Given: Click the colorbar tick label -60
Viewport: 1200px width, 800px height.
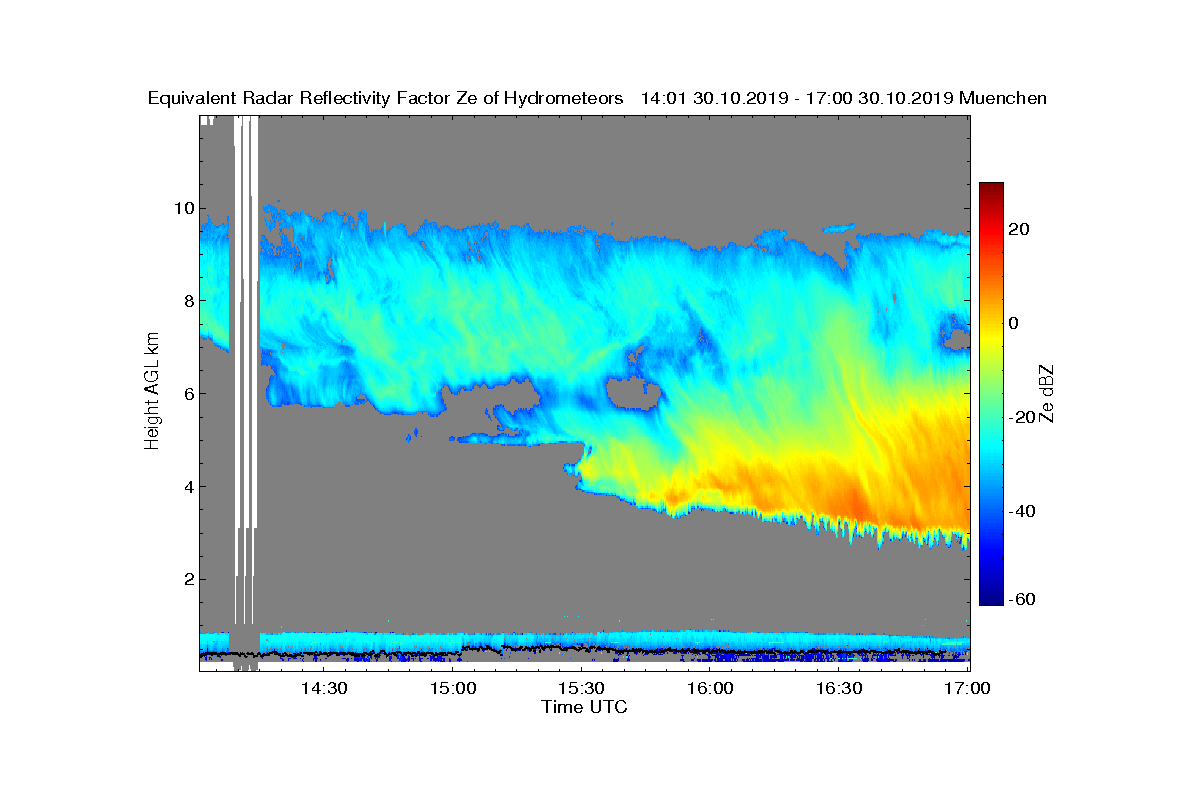Looking at the screenshot, I should (x=1022, y=599).
